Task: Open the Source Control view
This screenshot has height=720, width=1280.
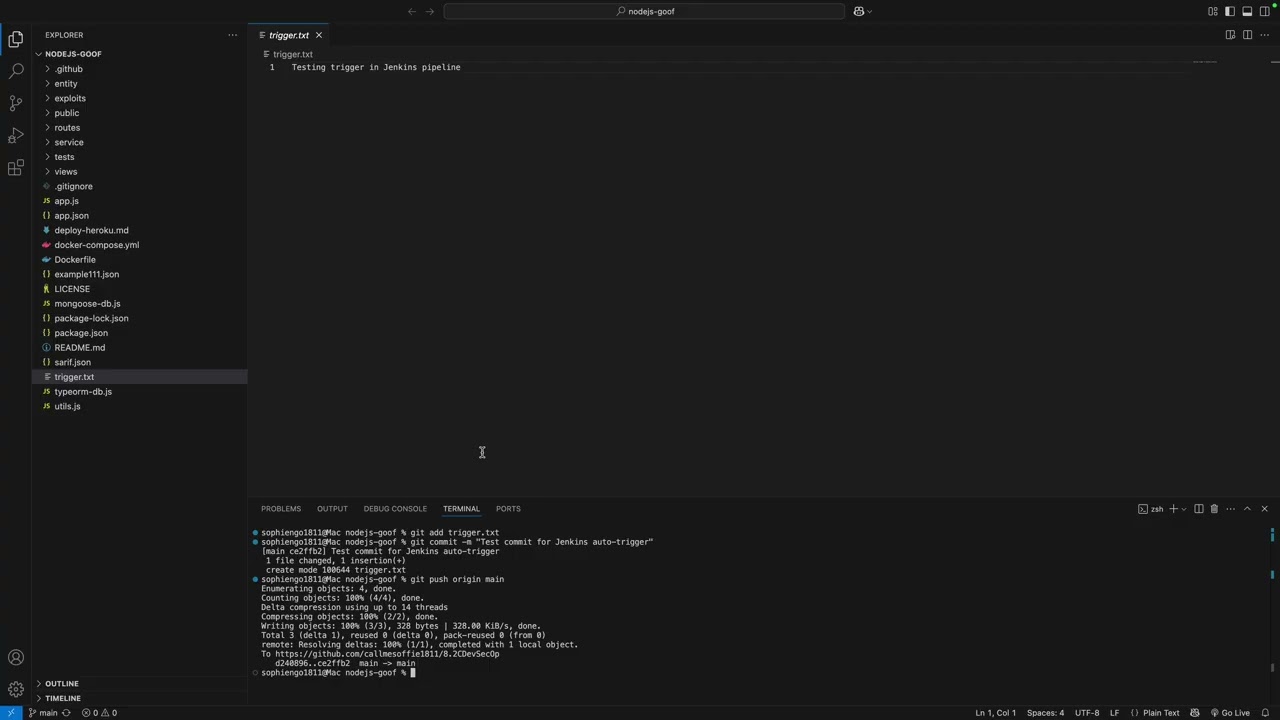Action: [x=16, y=103]
